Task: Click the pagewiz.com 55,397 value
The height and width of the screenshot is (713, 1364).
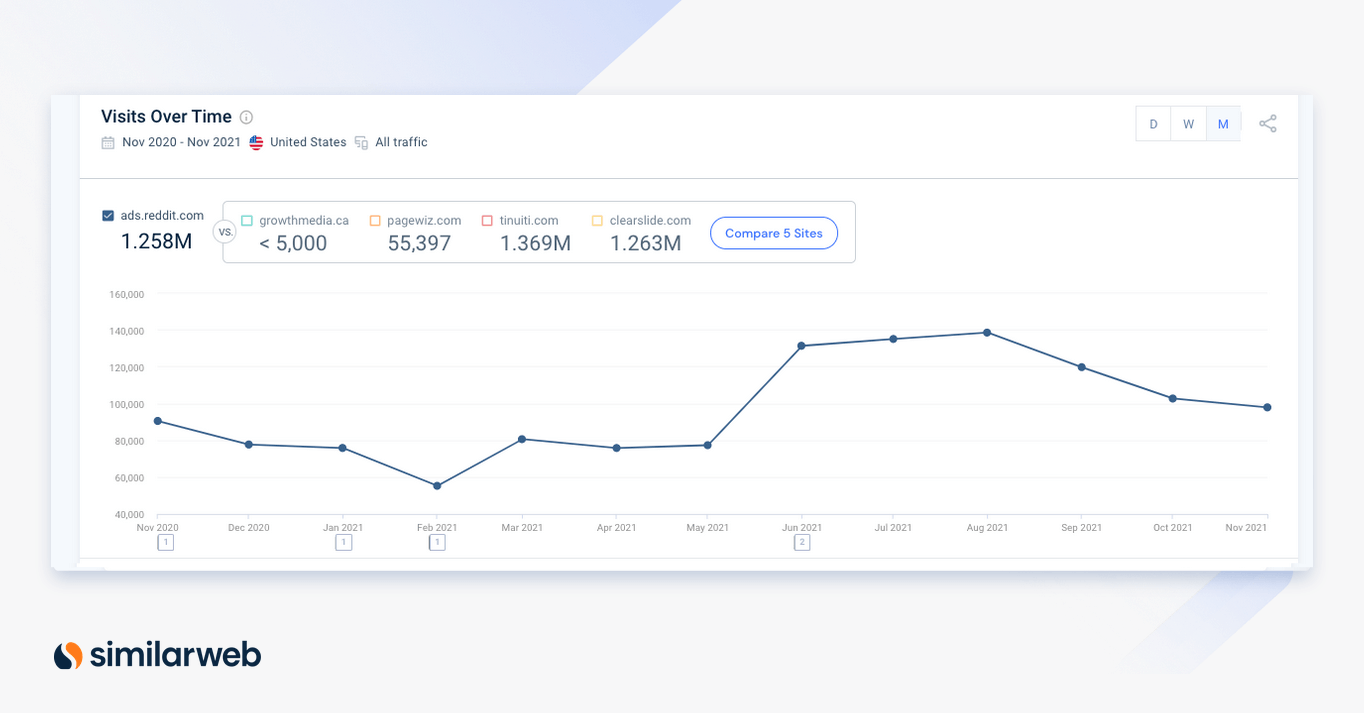Action: click(x=419, y=243)
